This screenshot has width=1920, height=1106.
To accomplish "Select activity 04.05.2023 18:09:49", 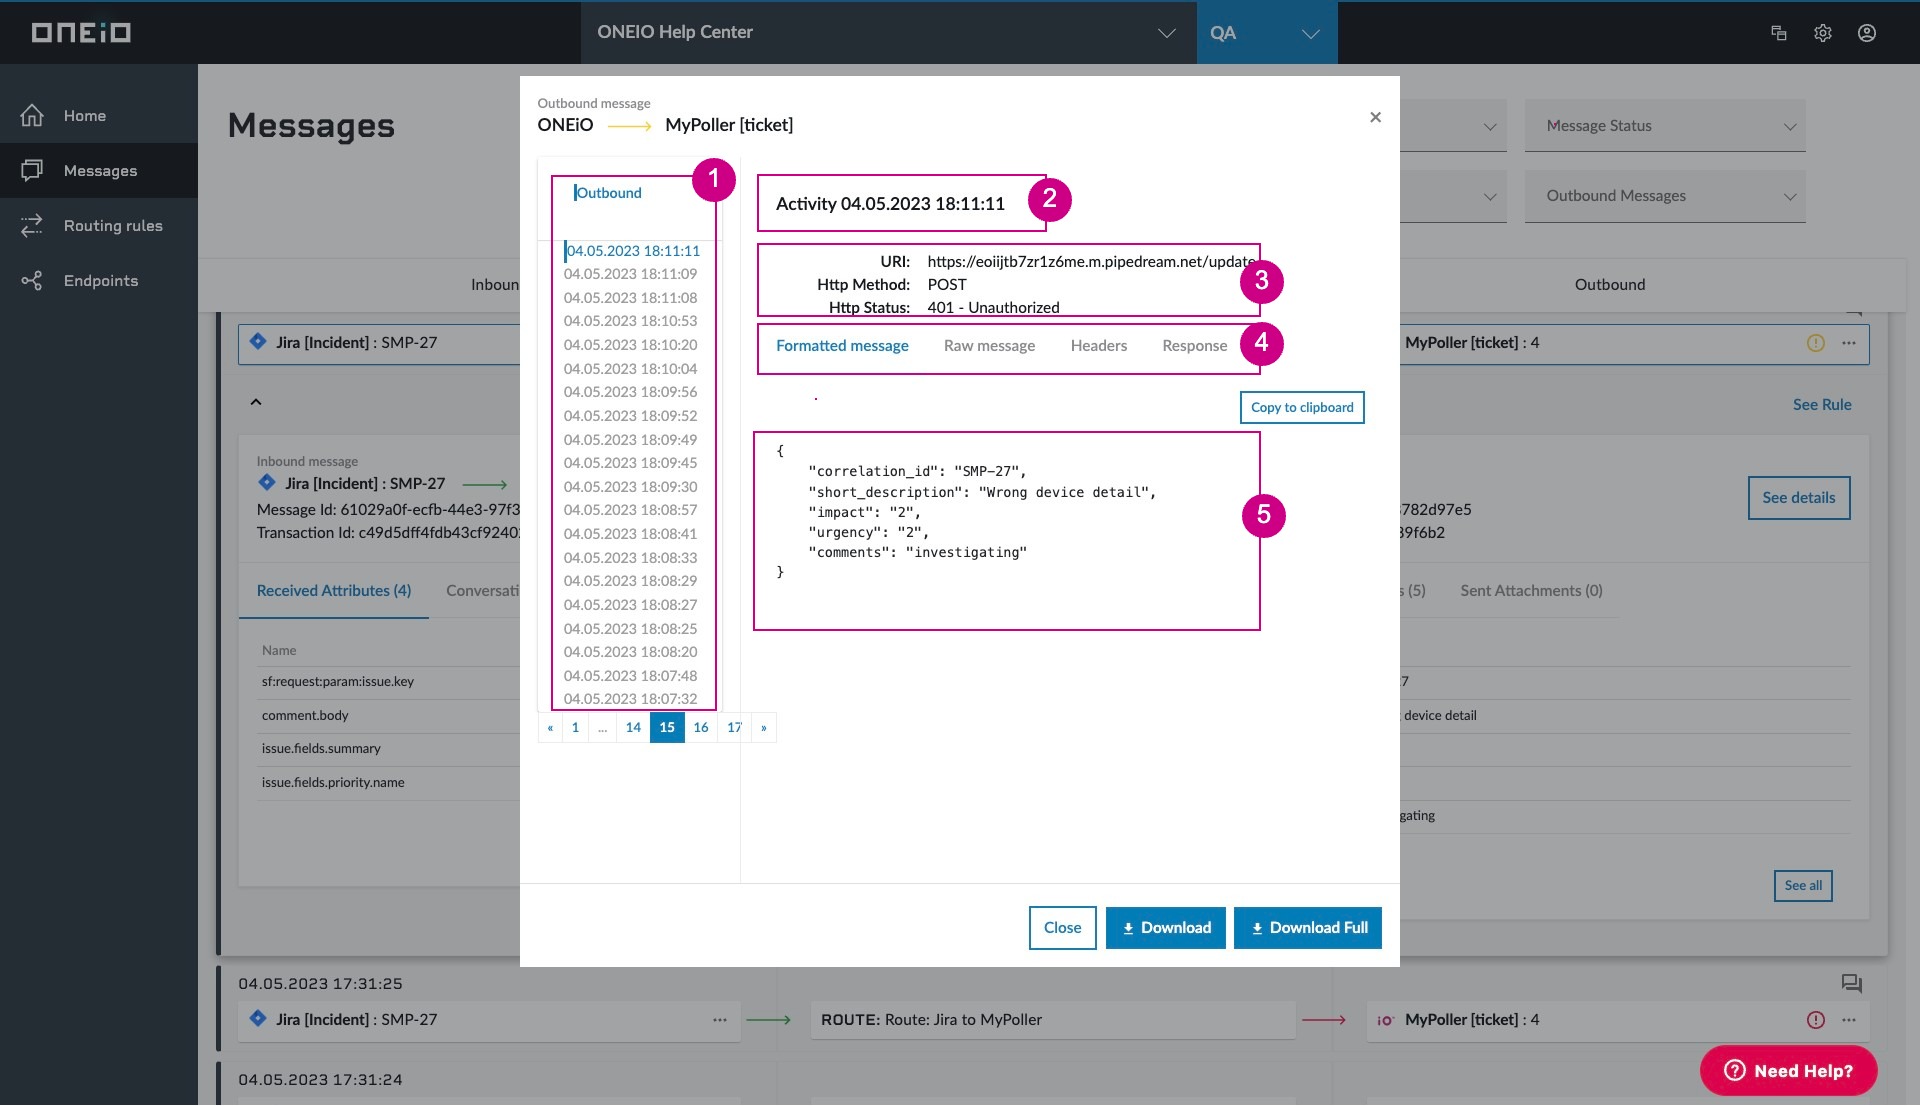I will point(630,440).
